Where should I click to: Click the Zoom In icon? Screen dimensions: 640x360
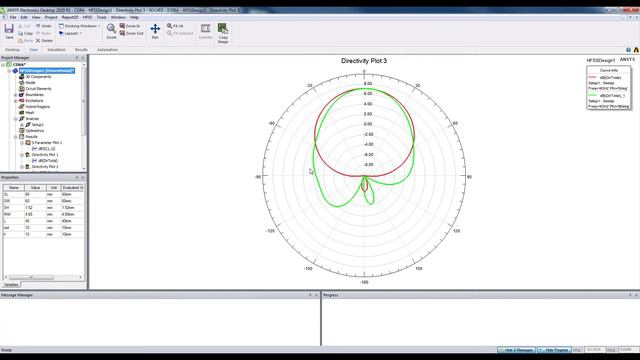point(122,26)
